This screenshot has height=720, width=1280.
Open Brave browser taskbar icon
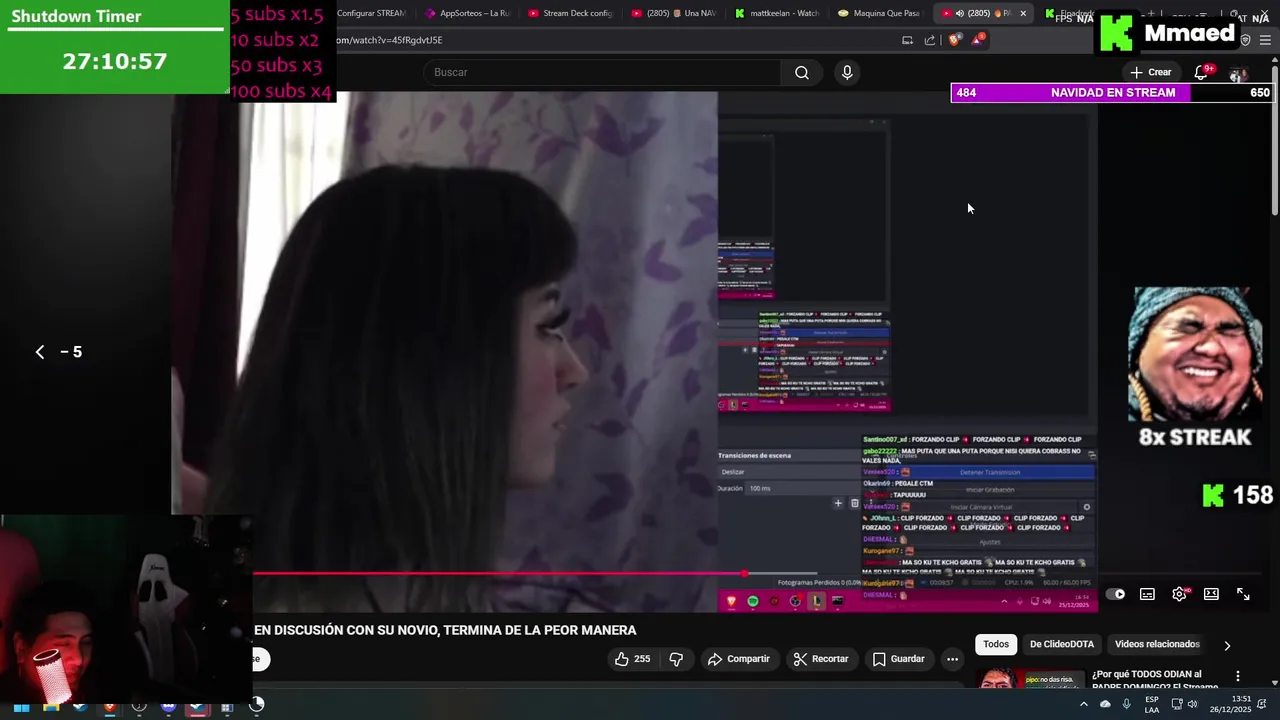click(109, 707)
